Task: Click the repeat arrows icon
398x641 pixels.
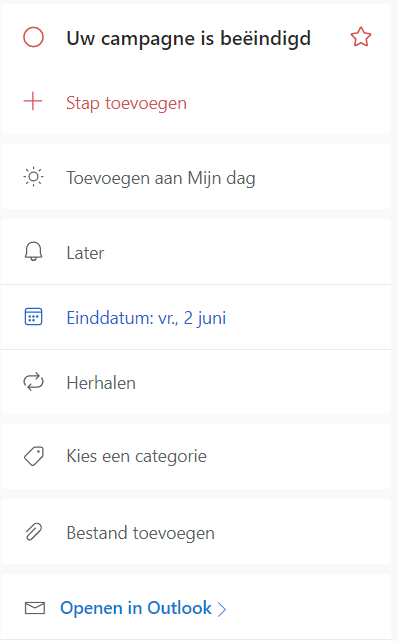Action: tap(34, 382)
